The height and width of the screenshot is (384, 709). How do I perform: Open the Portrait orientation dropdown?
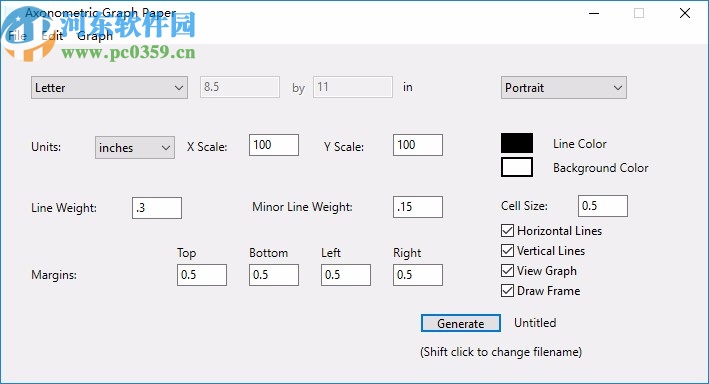click(563, 87)
